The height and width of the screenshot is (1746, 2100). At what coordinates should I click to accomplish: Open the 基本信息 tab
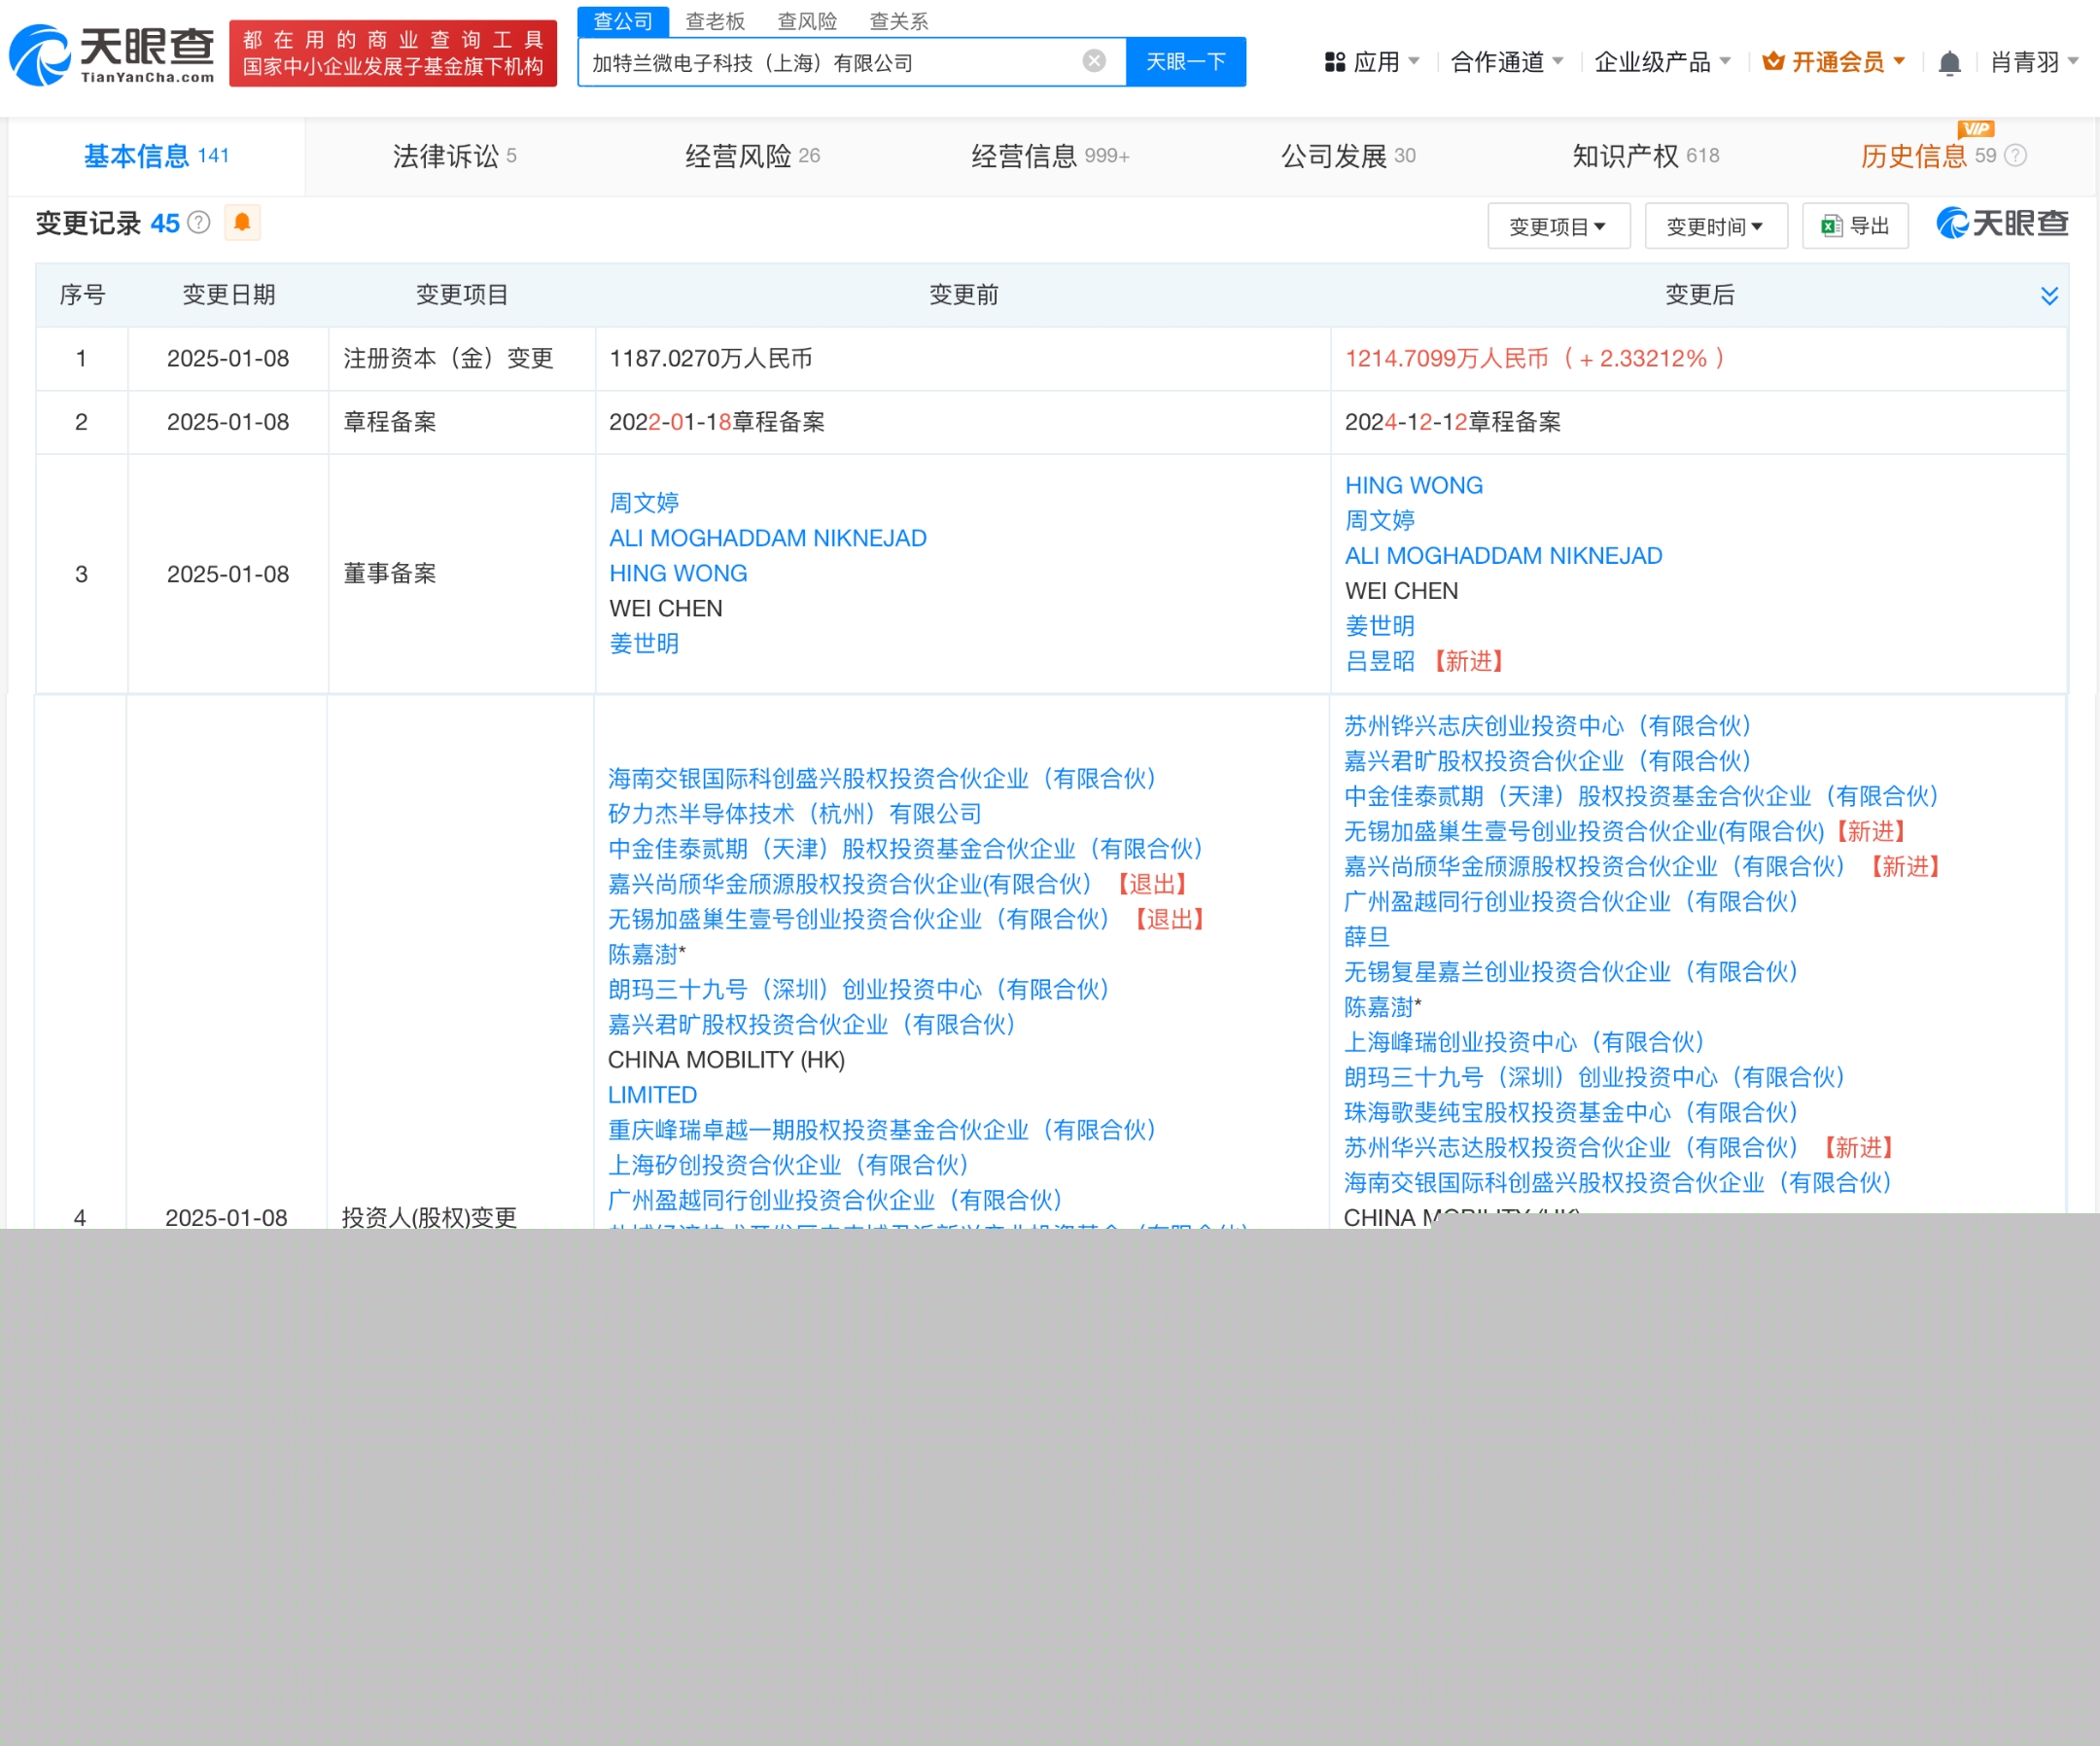[156, 156]
